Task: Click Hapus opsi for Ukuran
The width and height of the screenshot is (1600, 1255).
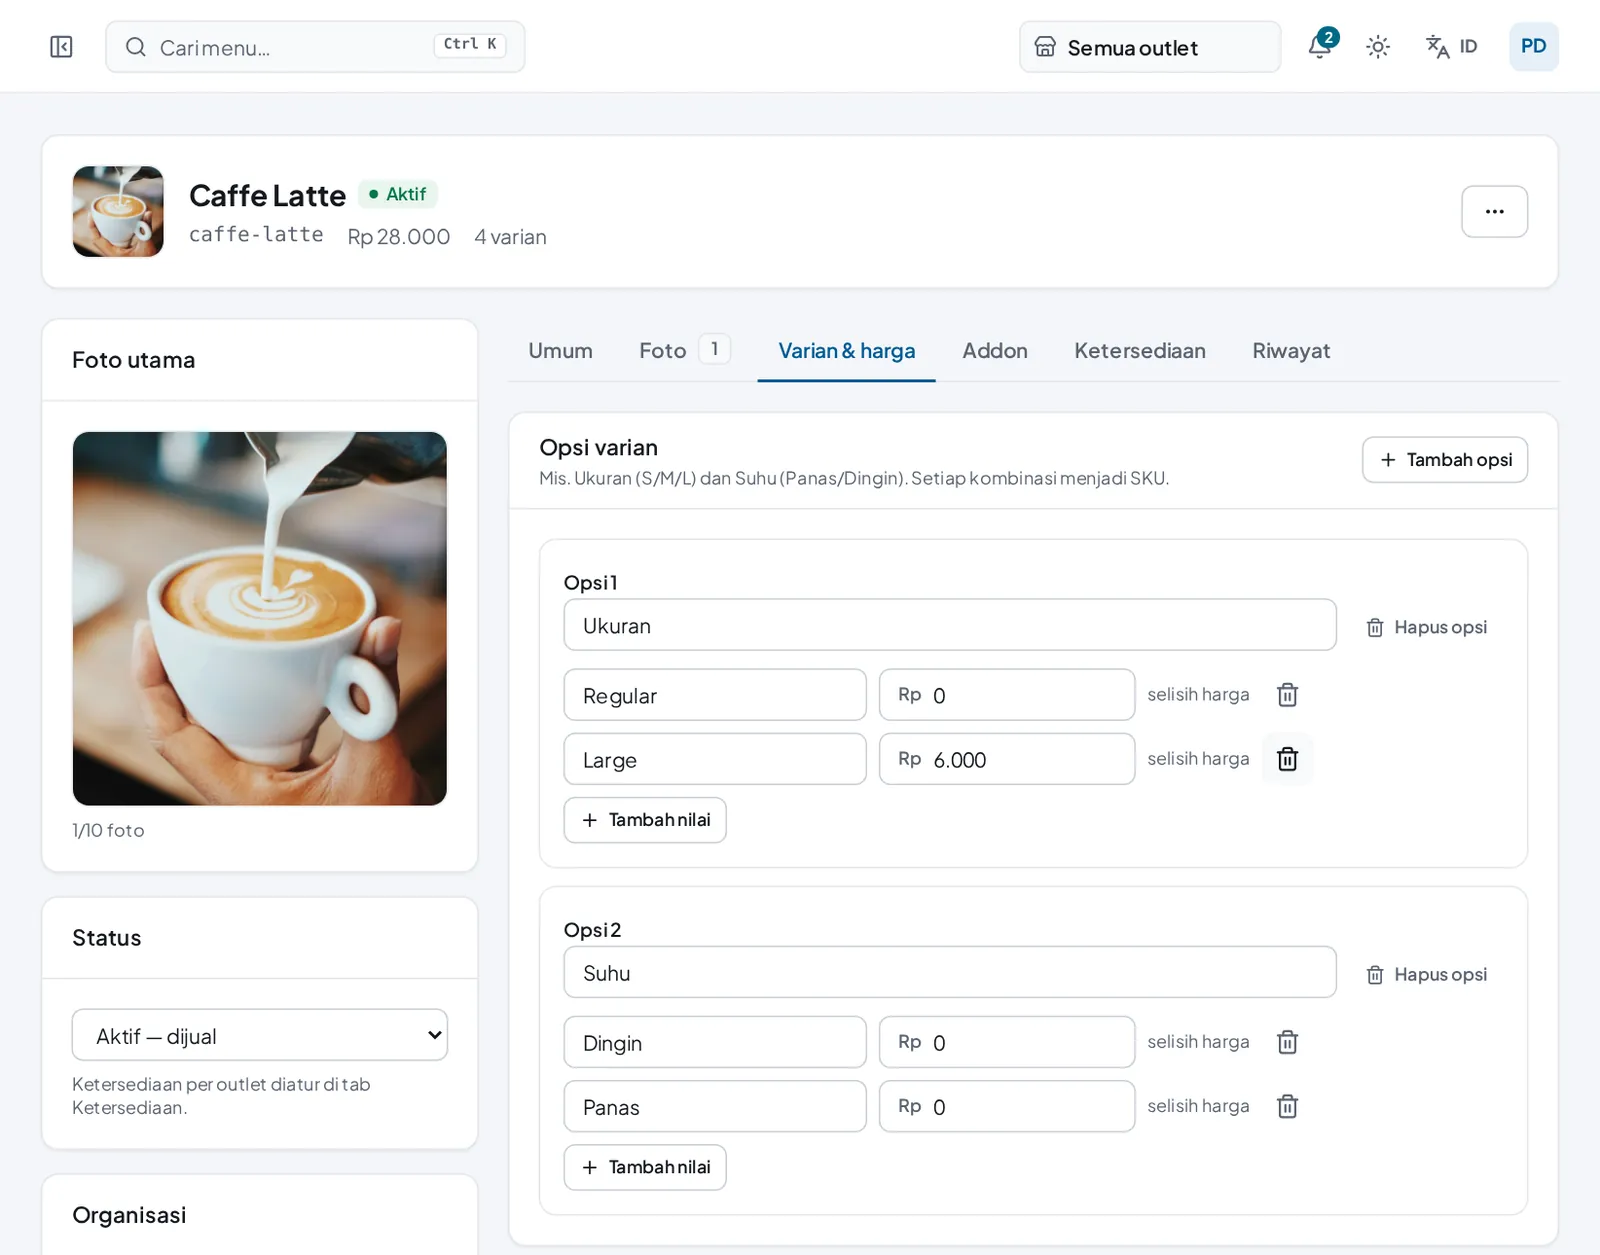Action: point(1427,627)
